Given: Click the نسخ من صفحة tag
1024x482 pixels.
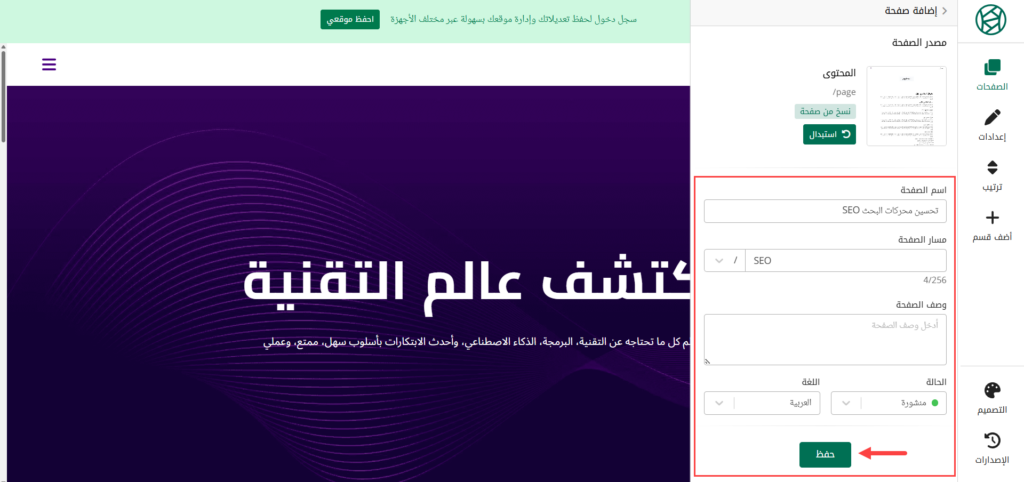Looking at the screenshot, I should click(825, 112).
